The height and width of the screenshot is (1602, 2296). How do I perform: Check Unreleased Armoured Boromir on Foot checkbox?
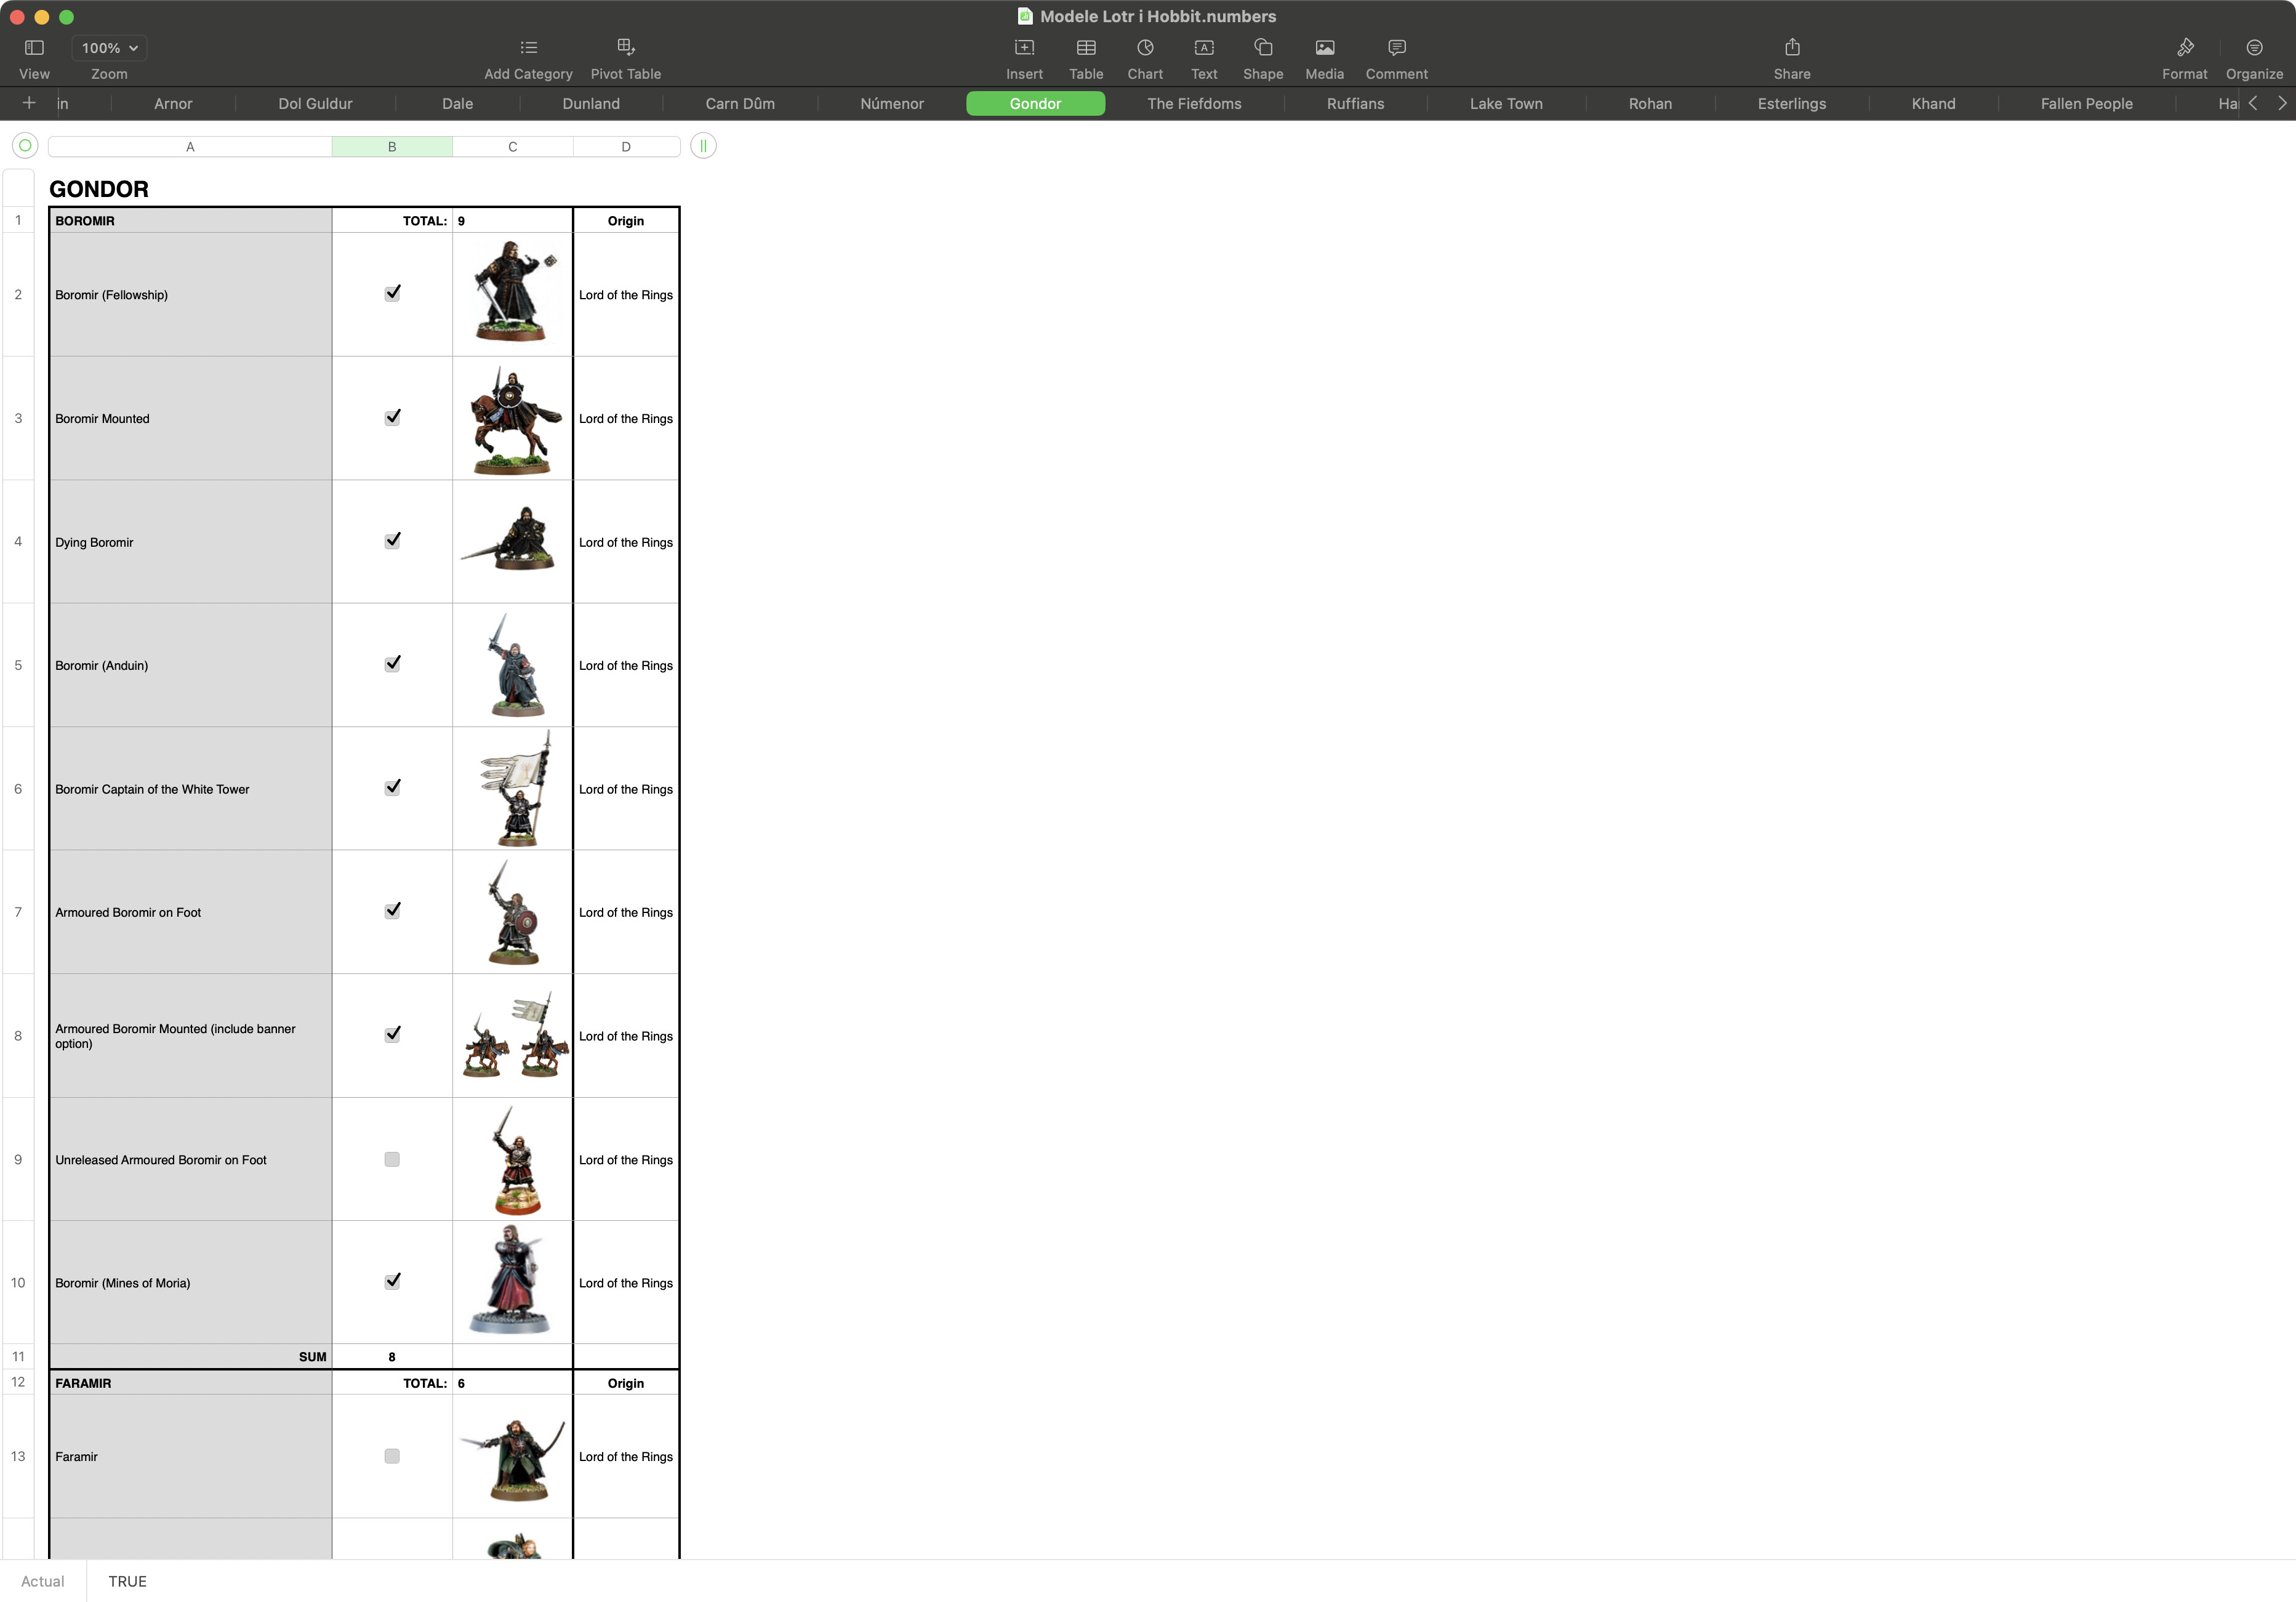point(392,1159)
